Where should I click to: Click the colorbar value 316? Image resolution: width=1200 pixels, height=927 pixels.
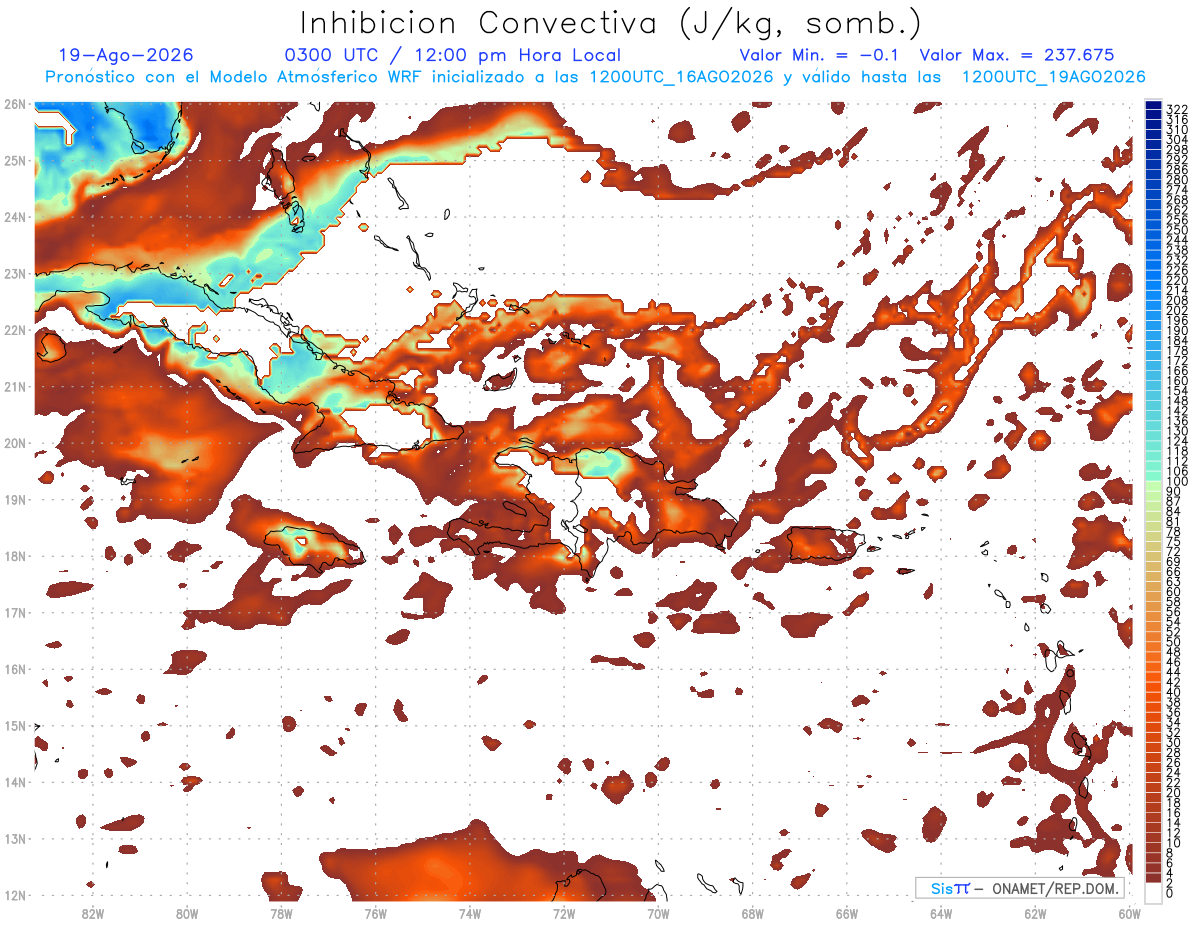[x=1177, y=119]
